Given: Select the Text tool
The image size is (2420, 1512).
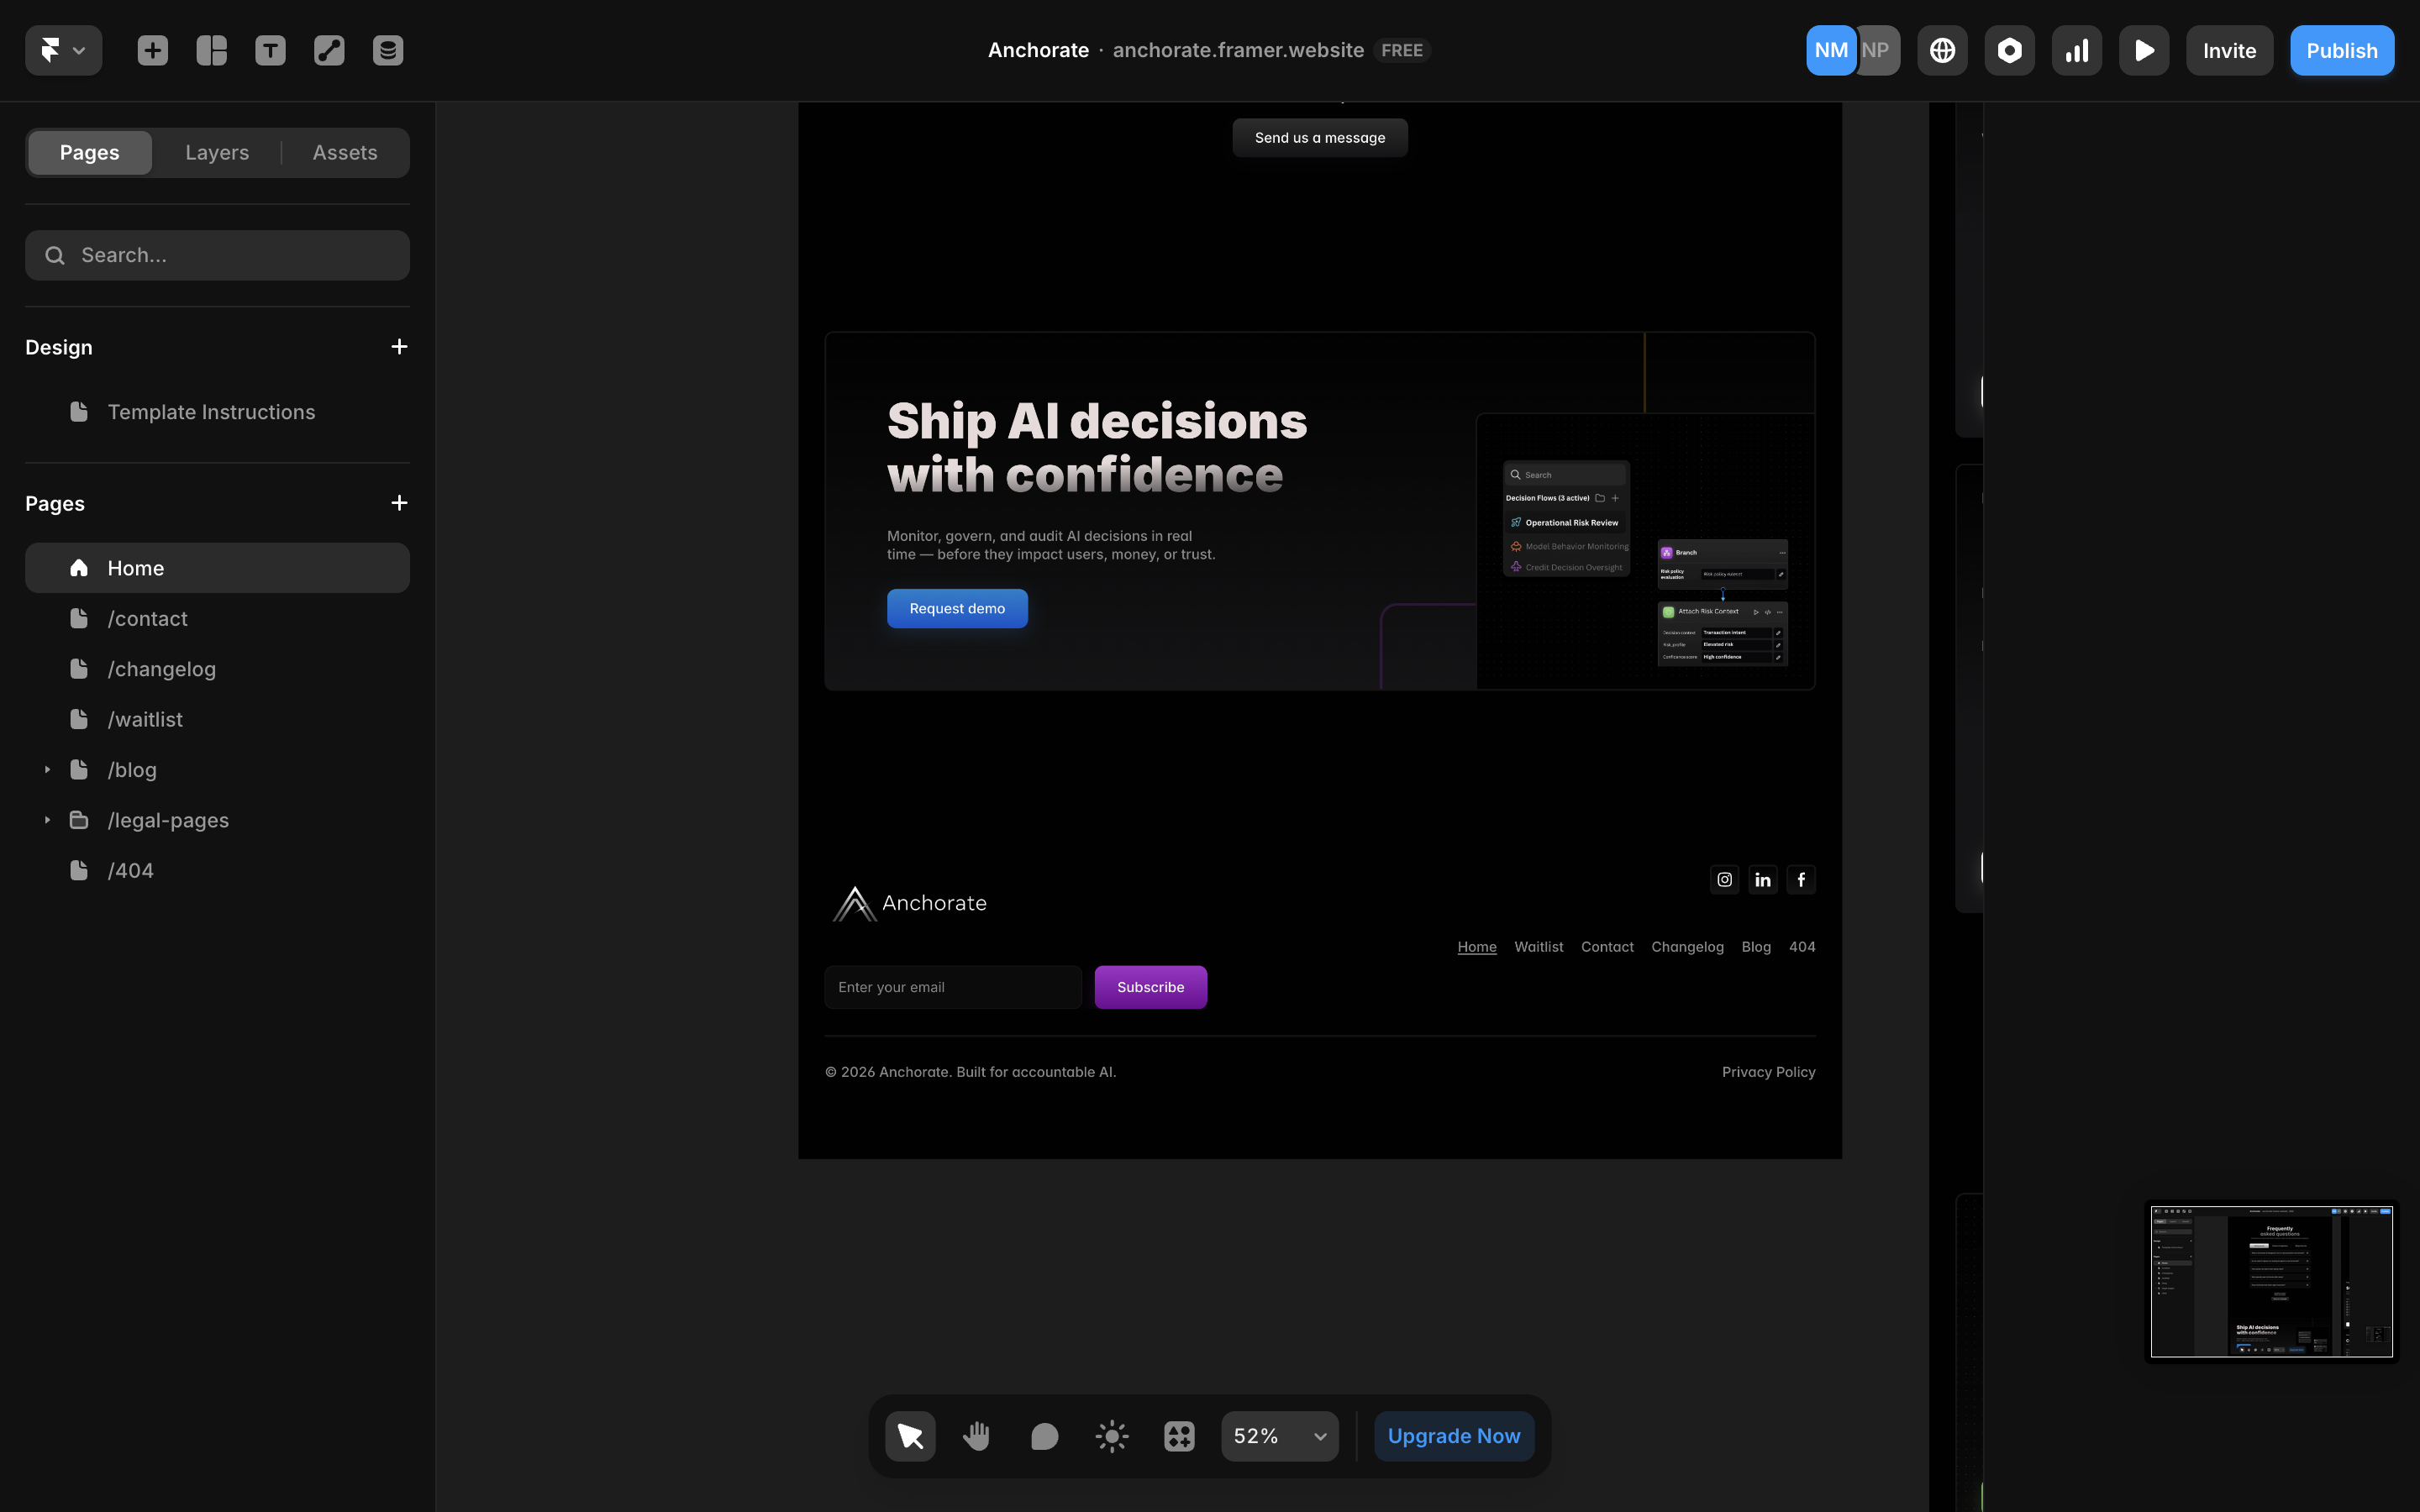Looking at the screenshot, I should tap(270, 49).
